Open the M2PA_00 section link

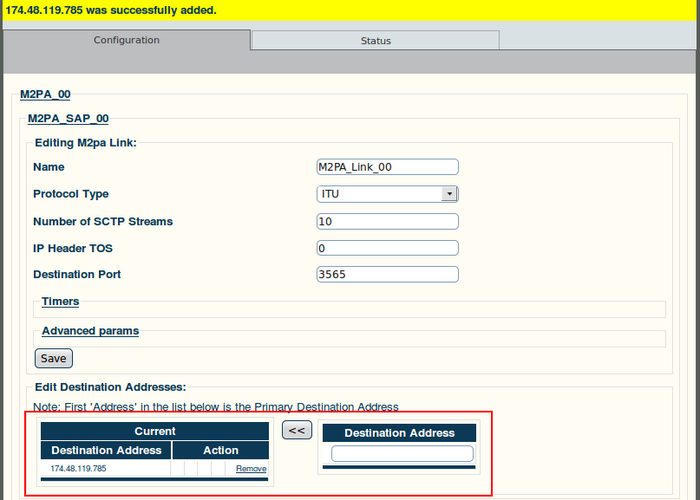[x=45, y=94]
